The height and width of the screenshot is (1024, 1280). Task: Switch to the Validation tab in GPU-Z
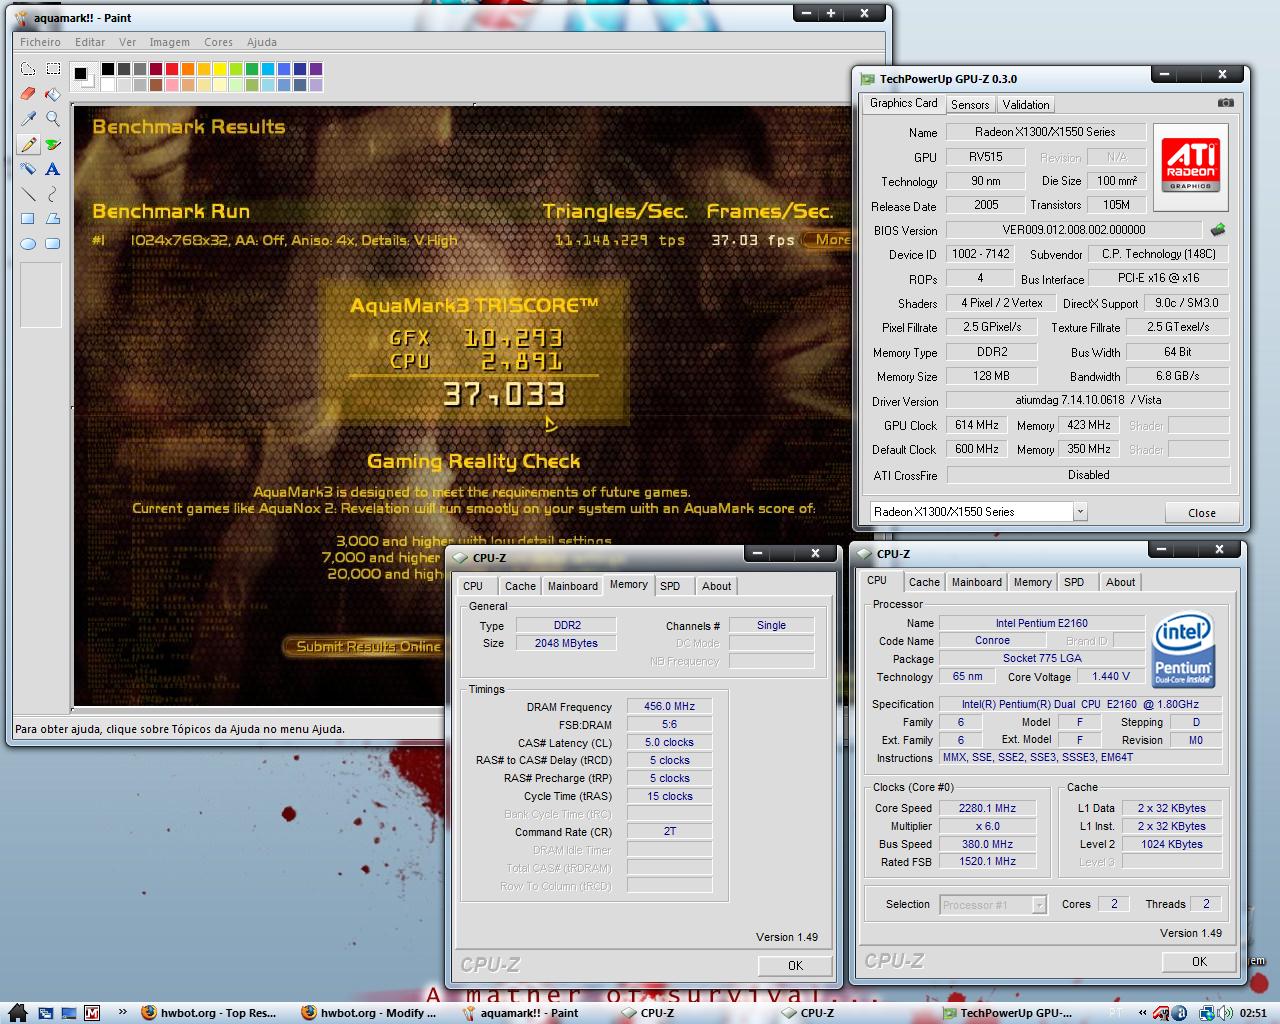[1026, 105]
